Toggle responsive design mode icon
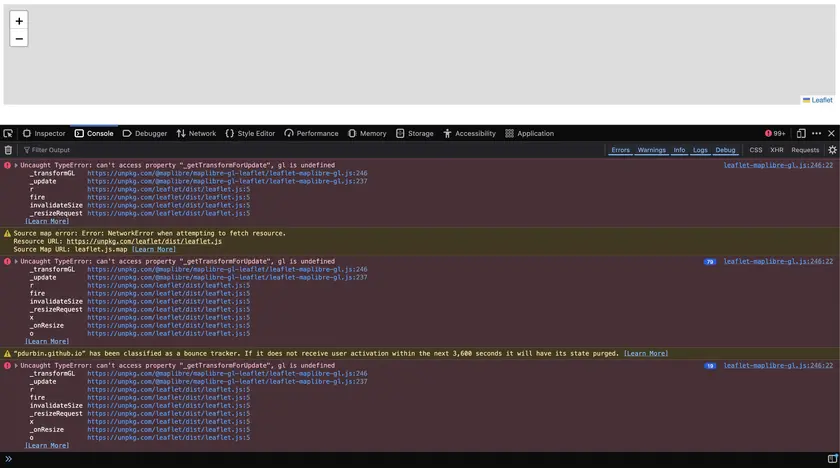Image resolution: width=840 pixels, height=468 pixels. click(801, 133)
